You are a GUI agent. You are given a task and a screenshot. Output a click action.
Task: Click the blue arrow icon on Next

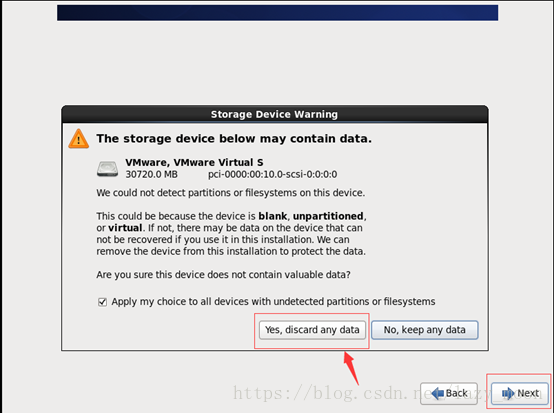click(x=508, y=393)
